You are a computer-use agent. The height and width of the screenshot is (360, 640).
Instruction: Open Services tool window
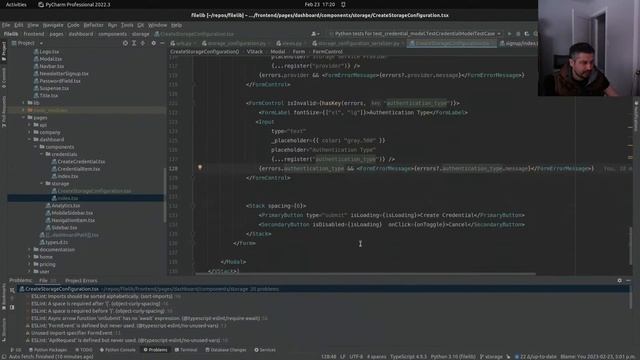click(x=265, y=350)
